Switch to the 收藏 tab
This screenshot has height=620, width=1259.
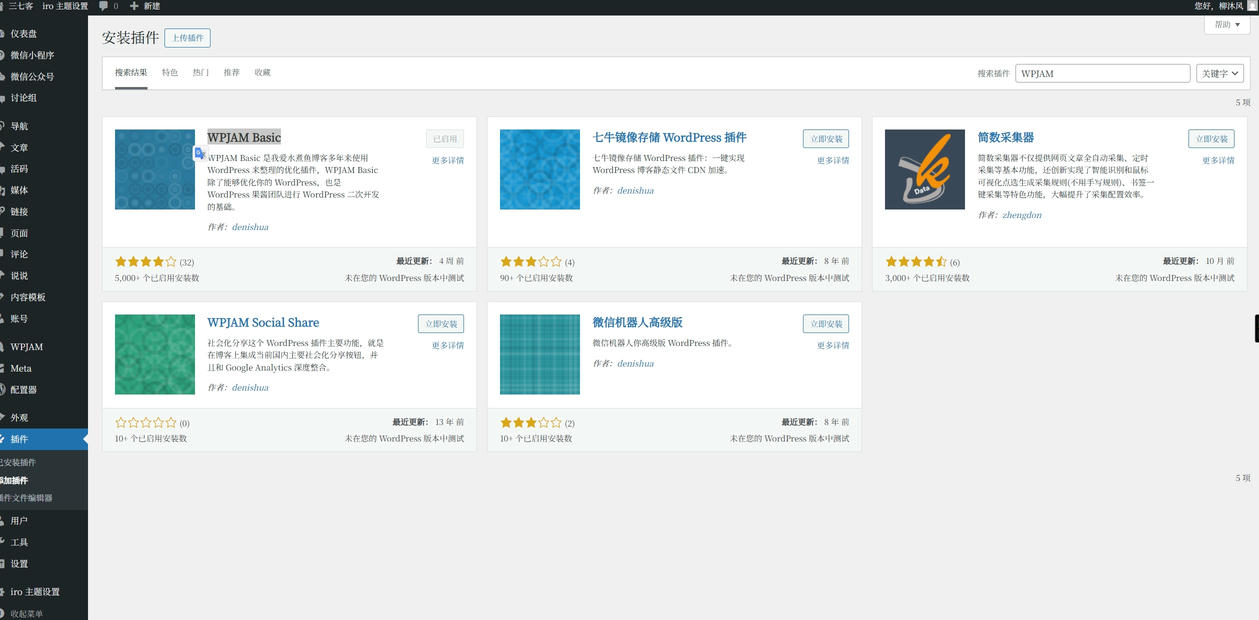[263, 73]
